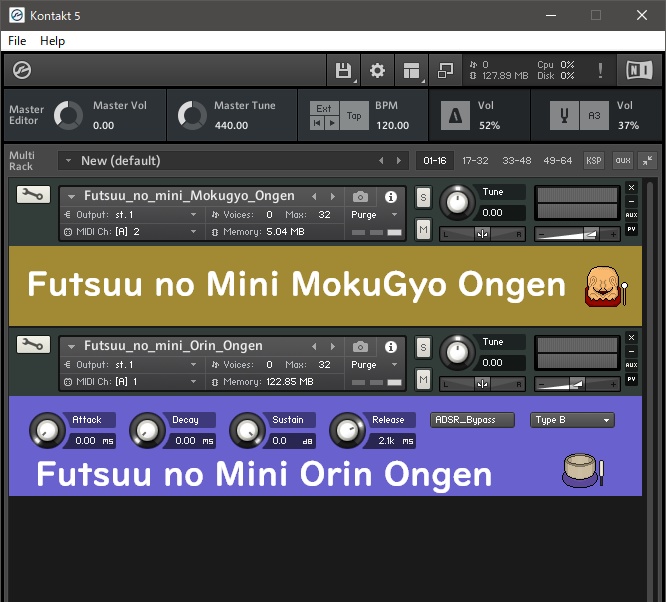
Task: Toggle ADSR_Bypass button
Action: (472, 420)
